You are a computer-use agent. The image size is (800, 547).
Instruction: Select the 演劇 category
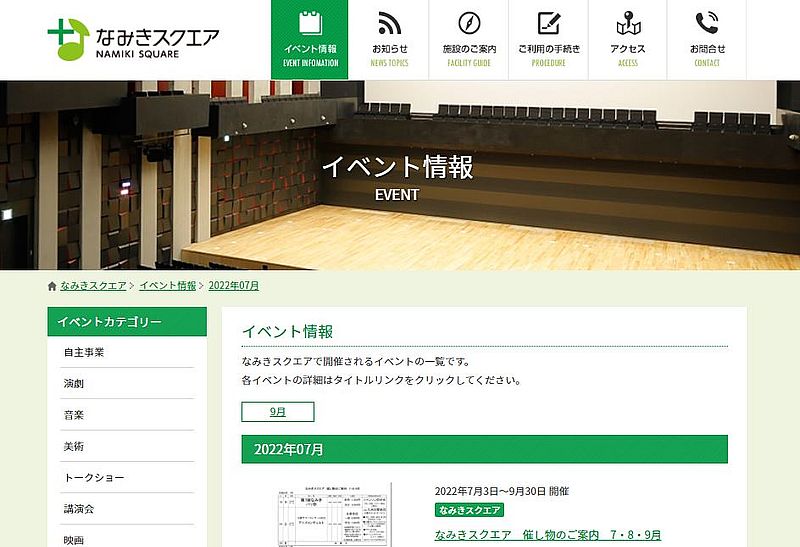click(127, 384)
